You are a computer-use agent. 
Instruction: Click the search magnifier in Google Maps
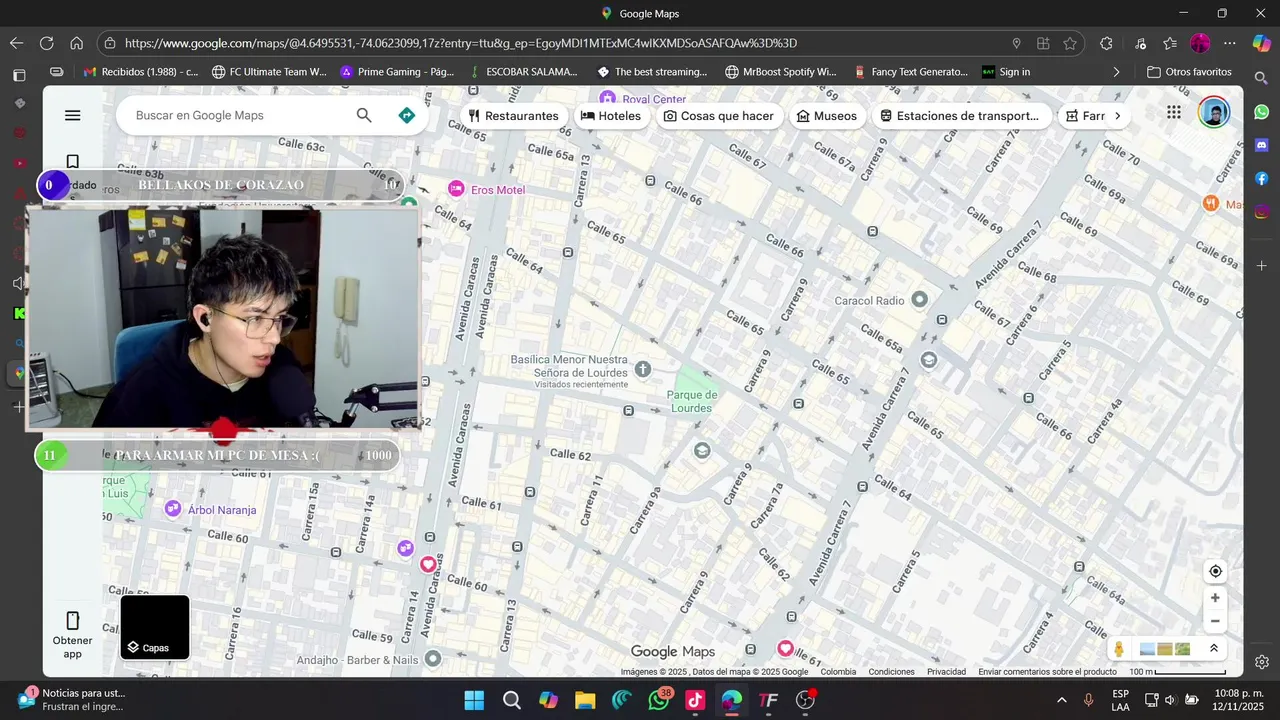pyautogui.click(x=364, y=115)
